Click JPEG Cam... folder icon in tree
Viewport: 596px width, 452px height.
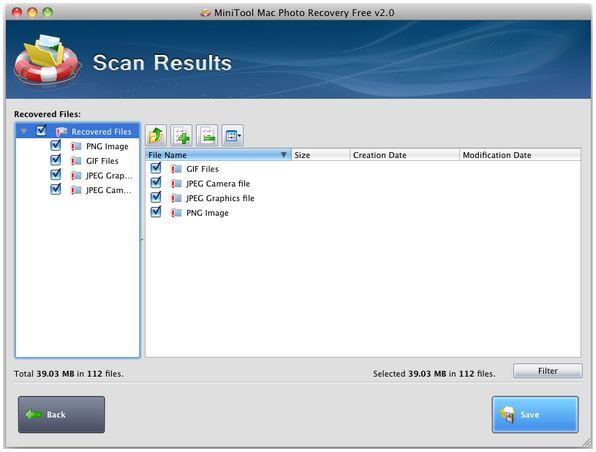76,190
